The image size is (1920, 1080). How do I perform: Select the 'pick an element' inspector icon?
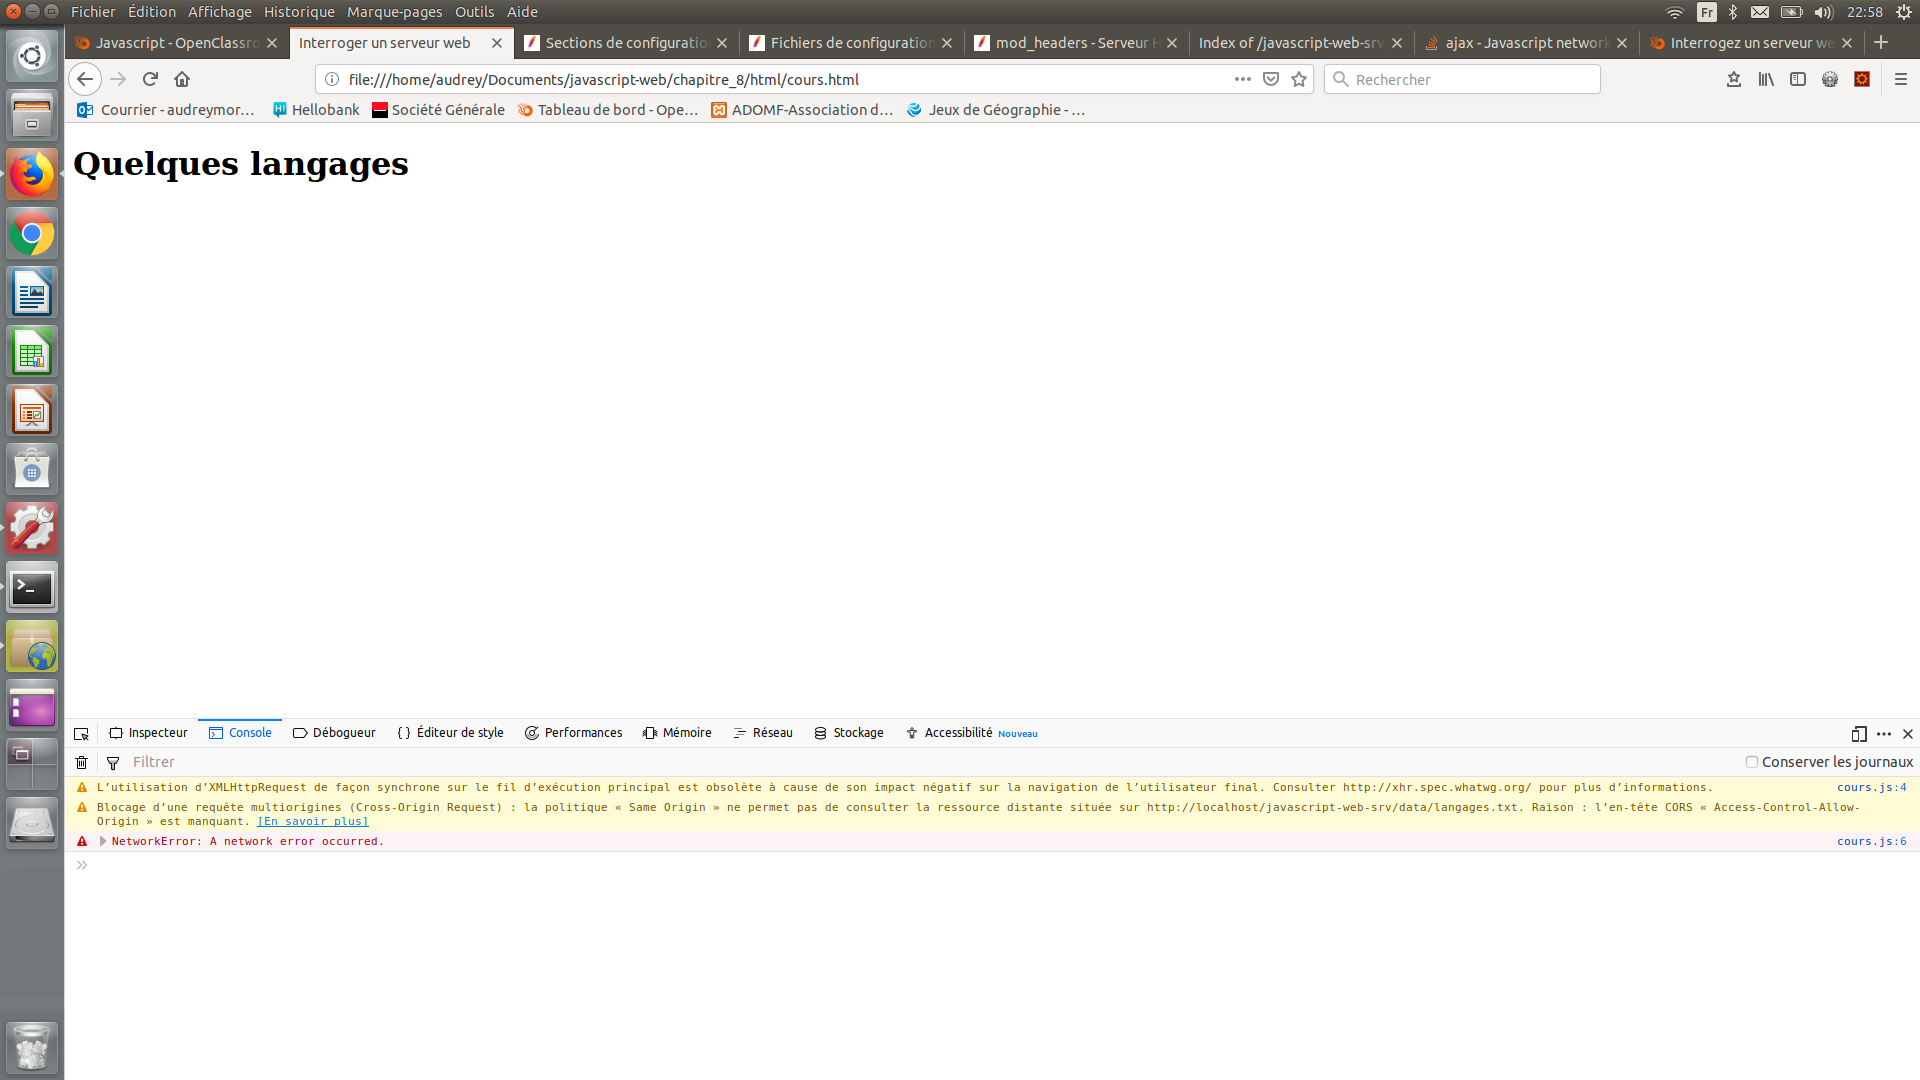(81, 733)
